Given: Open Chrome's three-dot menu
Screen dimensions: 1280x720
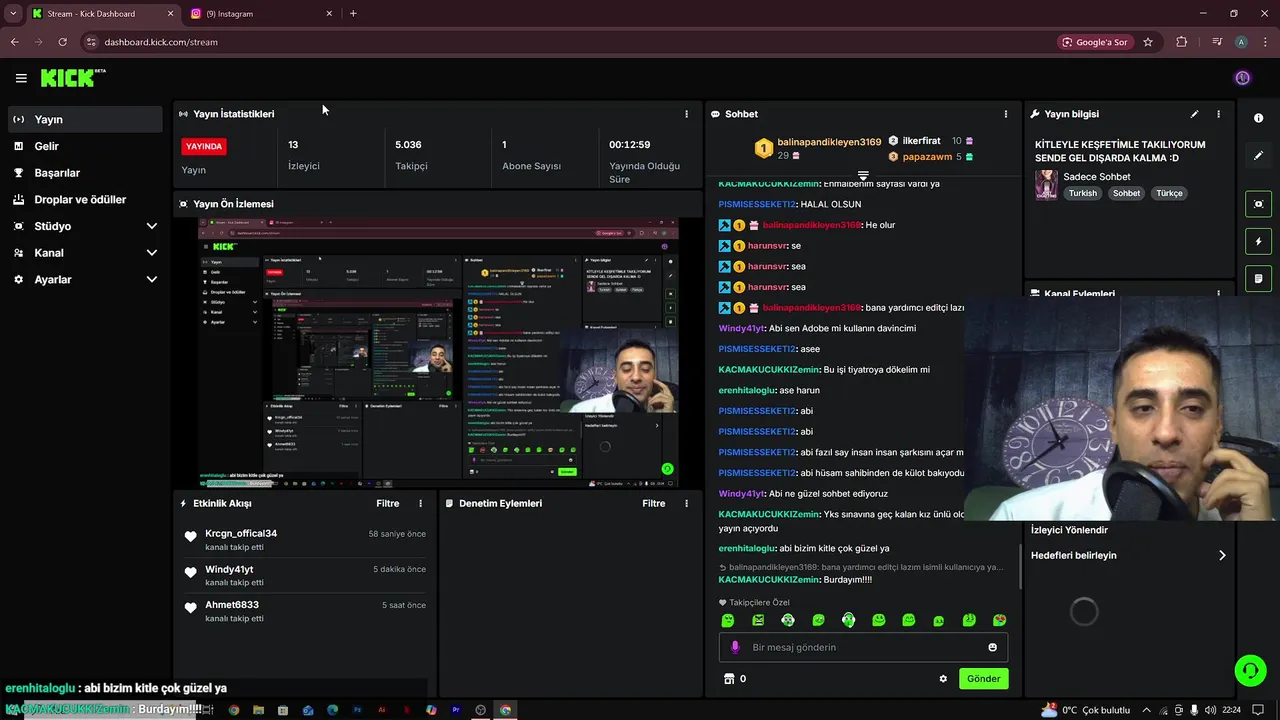Looking at the screenshot, I should (1265, 42).
